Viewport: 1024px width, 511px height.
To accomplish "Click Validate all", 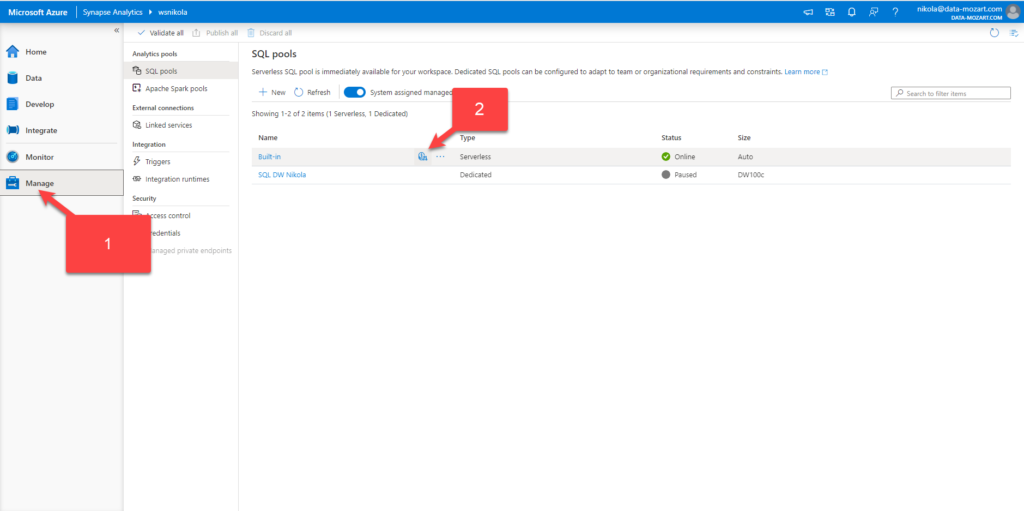I will (x=160, y=33).
